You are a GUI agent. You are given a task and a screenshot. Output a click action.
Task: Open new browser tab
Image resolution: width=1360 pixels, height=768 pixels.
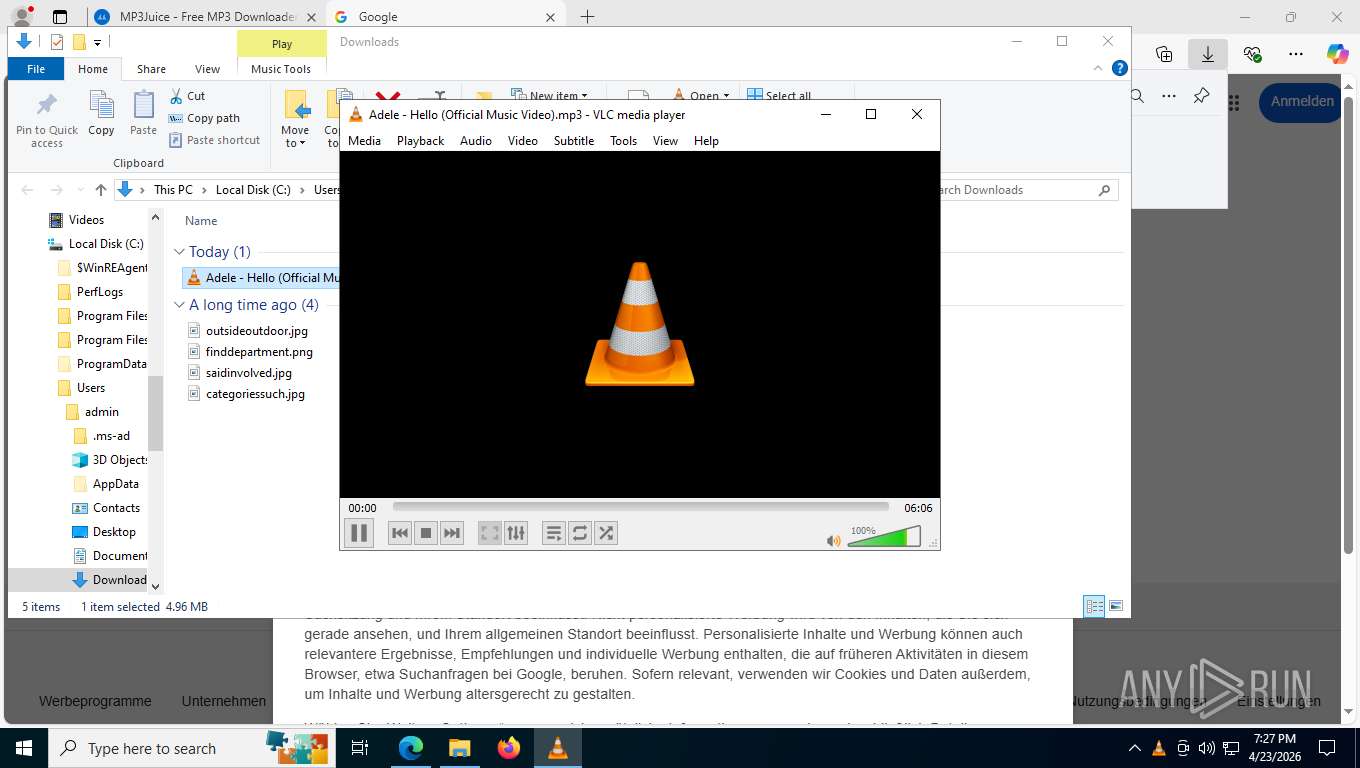(587, 16)
